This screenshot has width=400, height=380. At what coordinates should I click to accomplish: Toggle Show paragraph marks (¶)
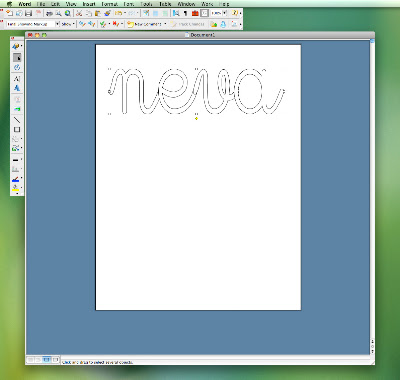pyautogui.click(x=186, y=13)
